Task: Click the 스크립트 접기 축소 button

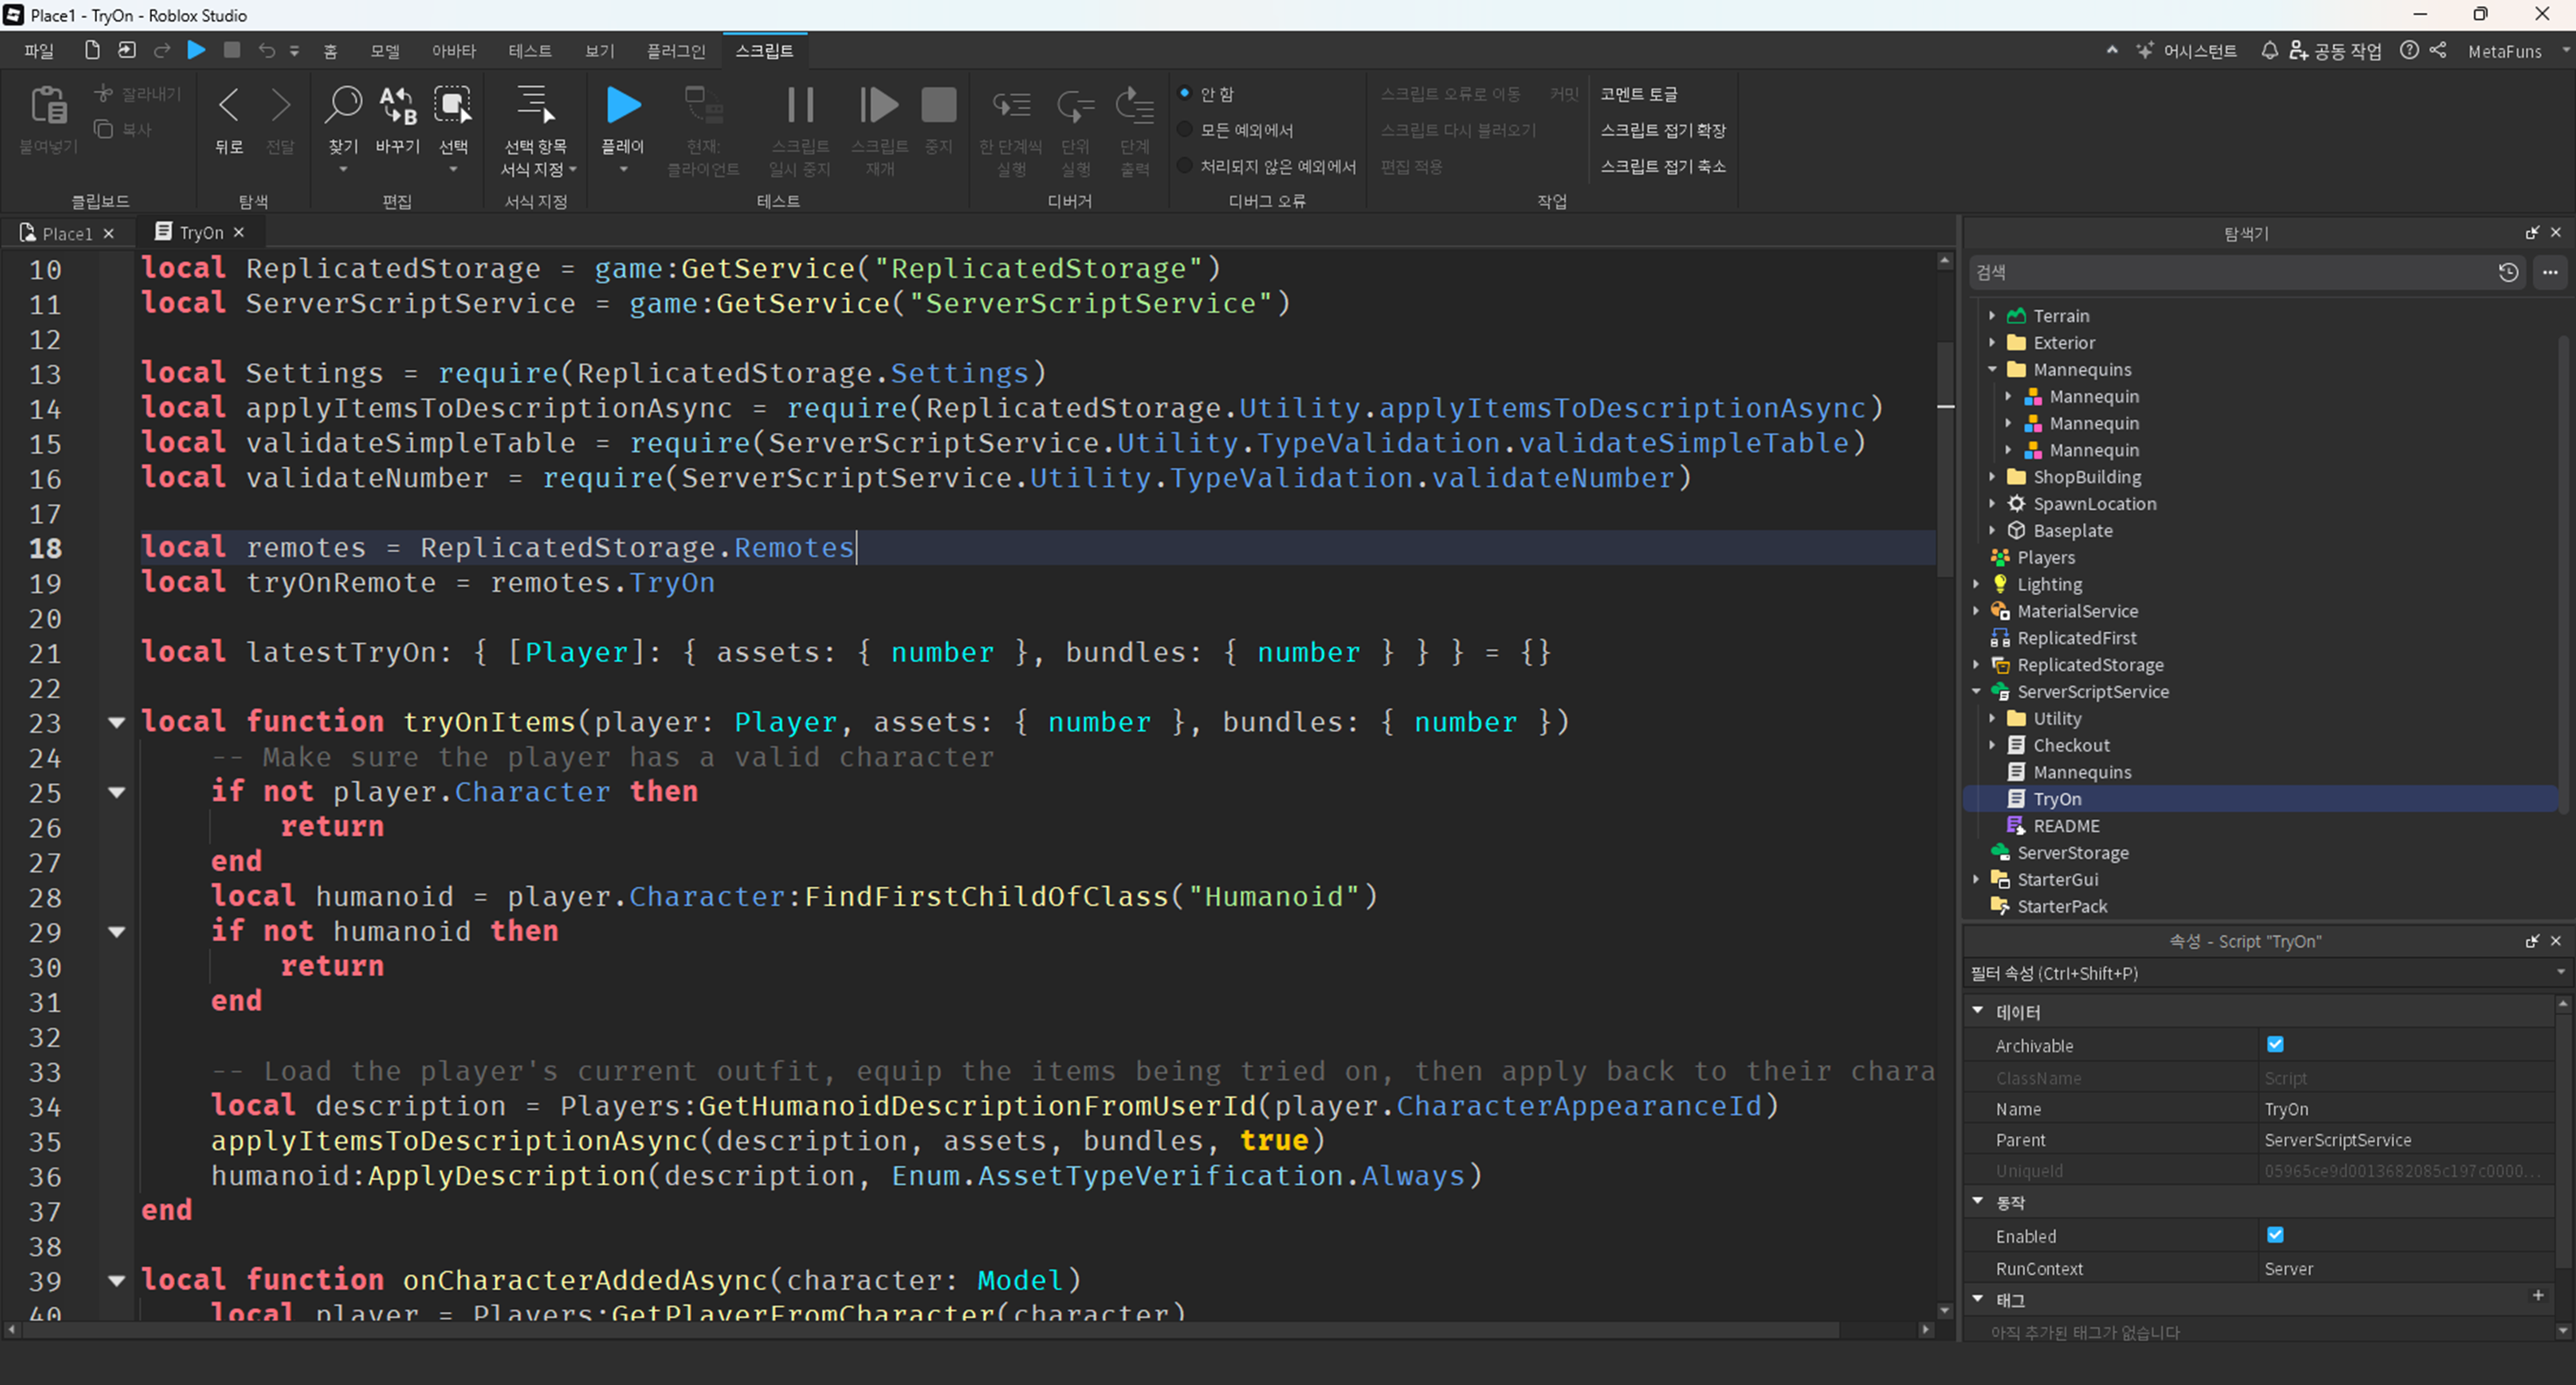Action: tap(1663, 165)
